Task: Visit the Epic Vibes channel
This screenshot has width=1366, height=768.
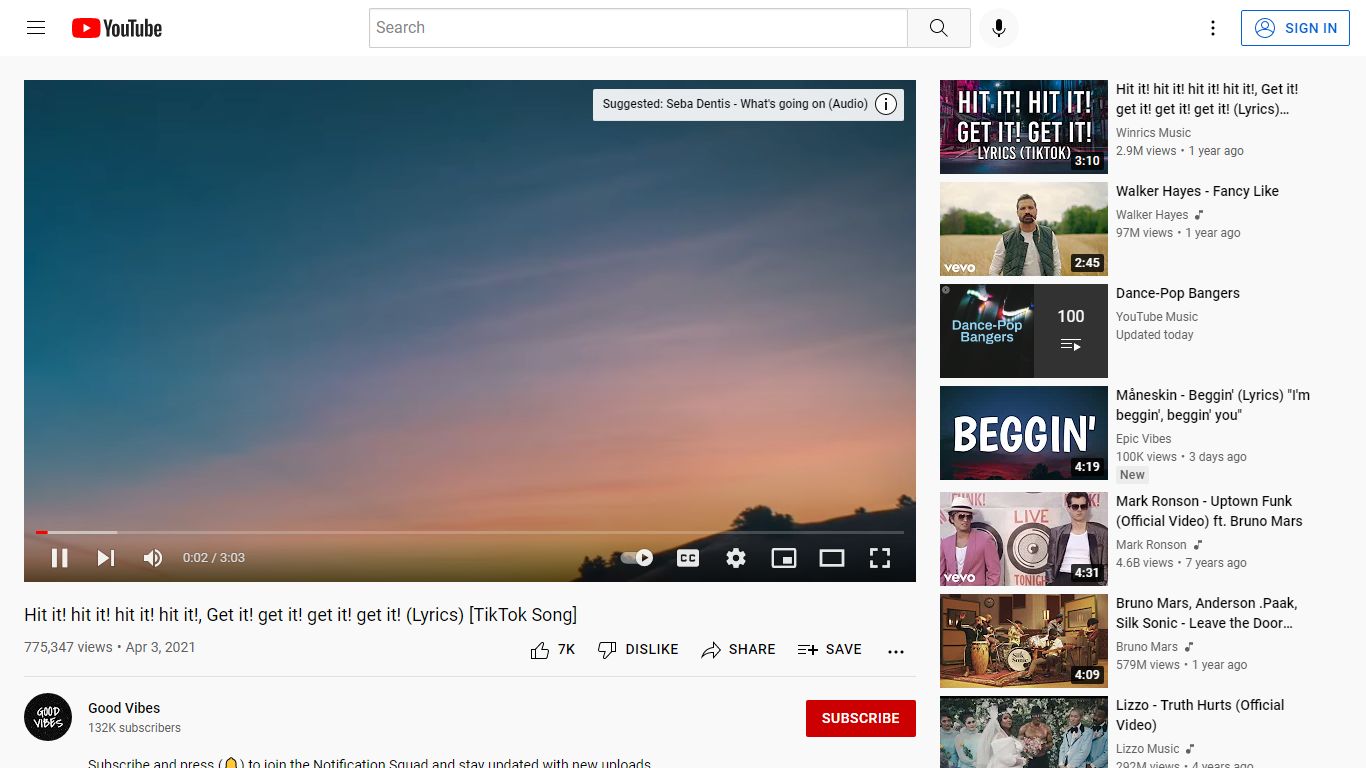Action: 1144,439
